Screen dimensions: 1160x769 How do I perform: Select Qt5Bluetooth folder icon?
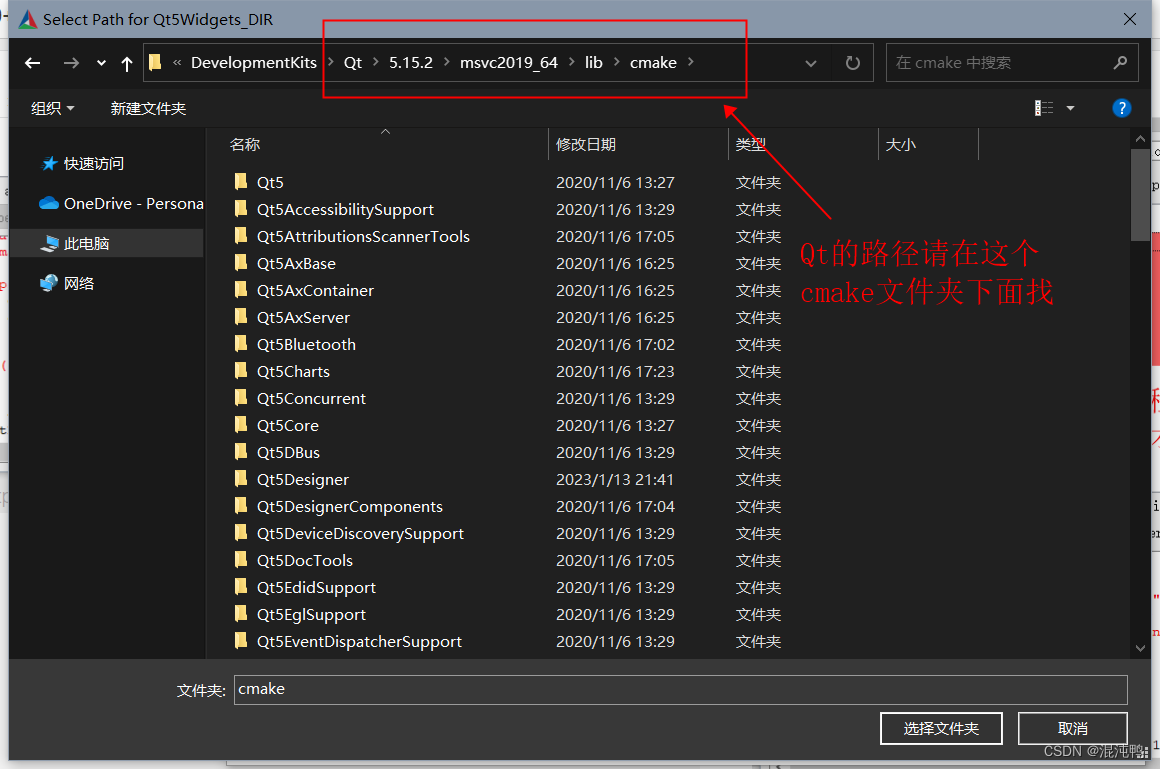tap(241, 343)
